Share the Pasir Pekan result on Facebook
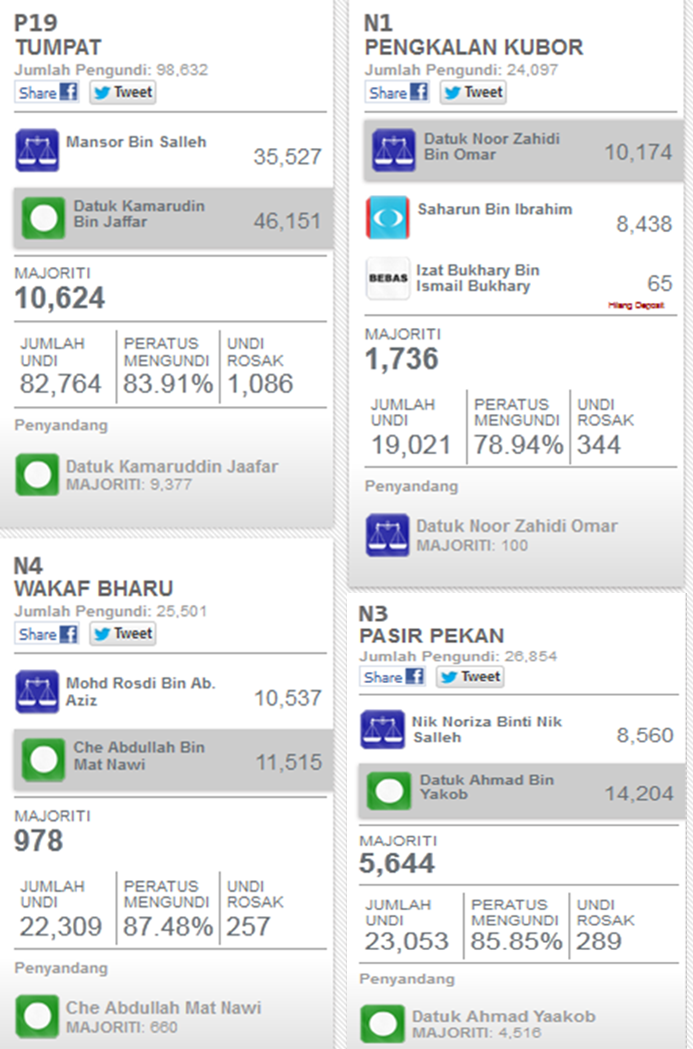This screenshot has height=1049, width=693. (x=393, y=677)
